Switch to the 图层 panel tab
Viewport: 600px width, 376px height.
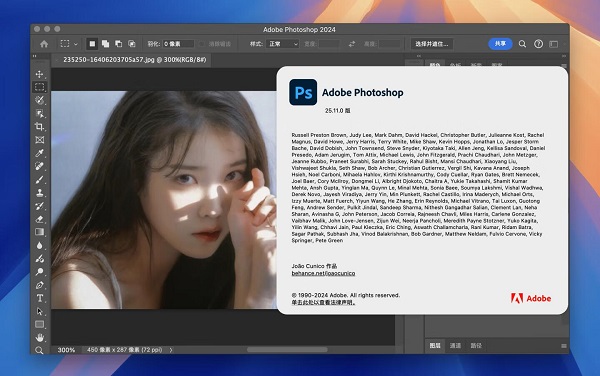[435, 345]
